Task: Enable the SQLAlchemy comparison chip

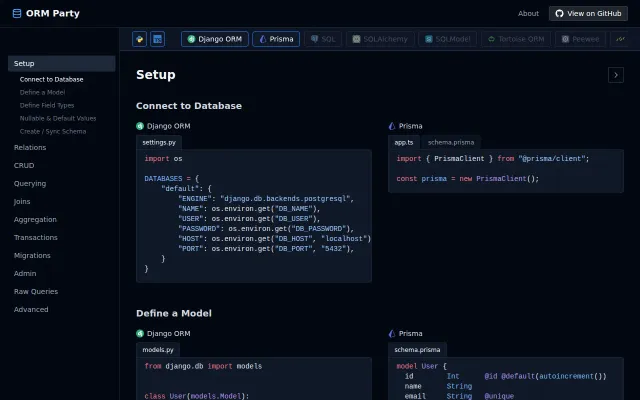Action: coord(380,39)
